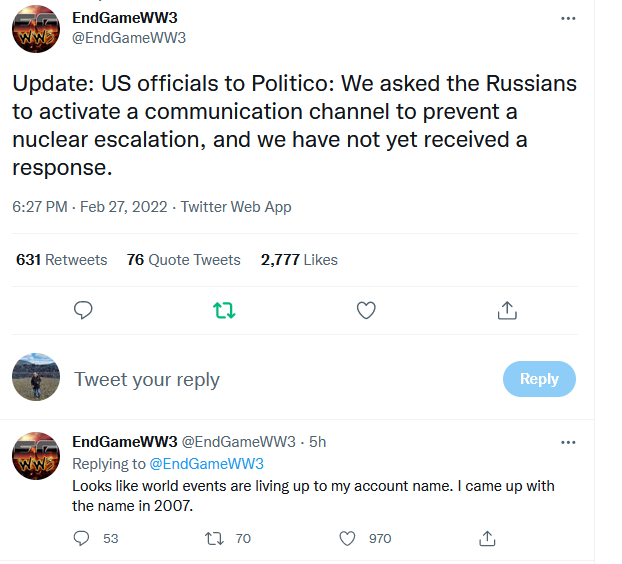Viewport: 622px width, 564px height.
Task: View the 2,777 Likes list
Action: (x=299, y=260)
